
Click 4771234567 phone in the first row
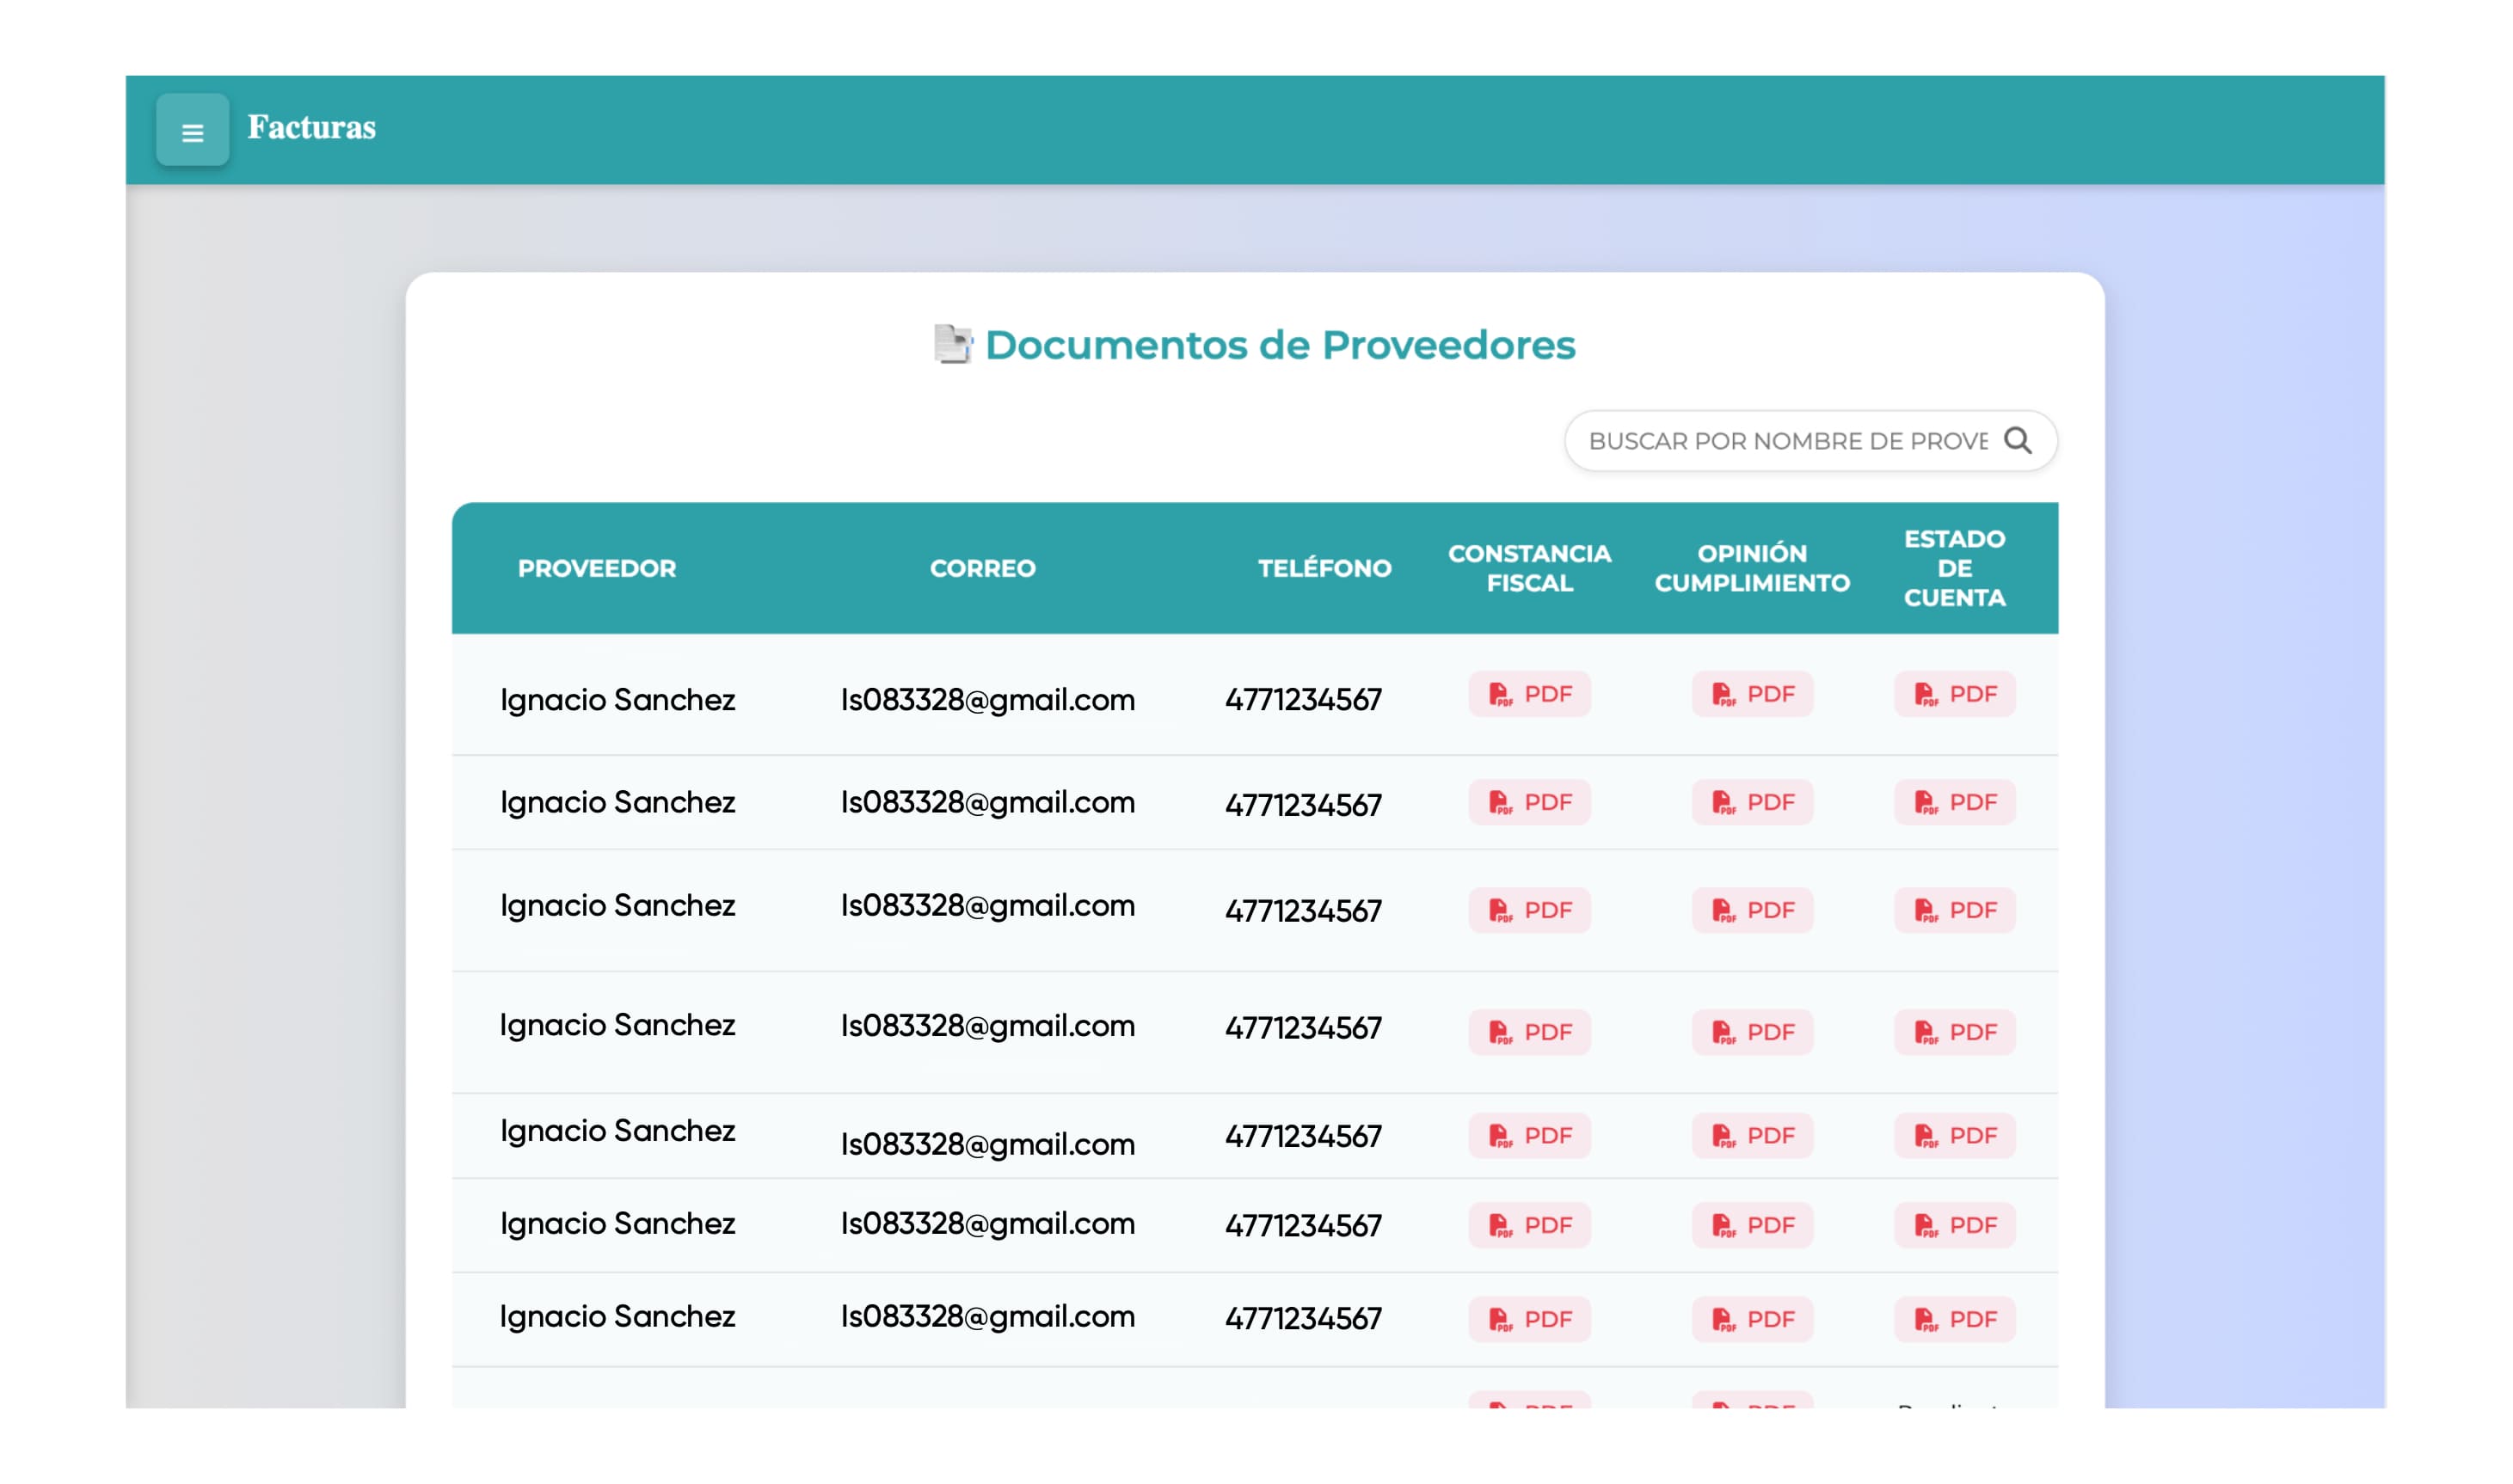pyautogui.click(x=1304, y=700)
